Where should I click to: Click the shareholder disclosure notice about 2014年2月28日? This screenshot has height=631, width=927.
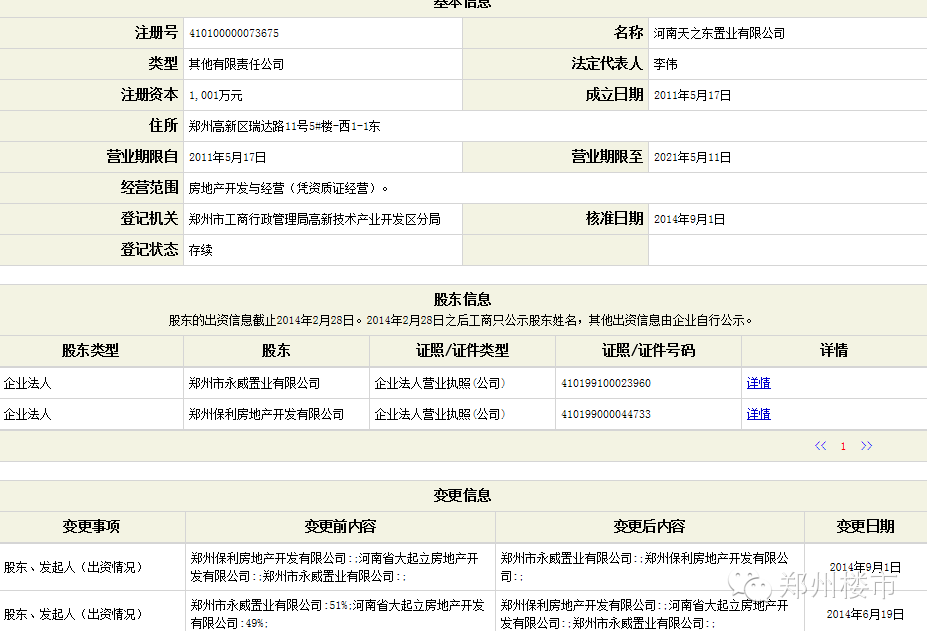click(x=461, y=321)
